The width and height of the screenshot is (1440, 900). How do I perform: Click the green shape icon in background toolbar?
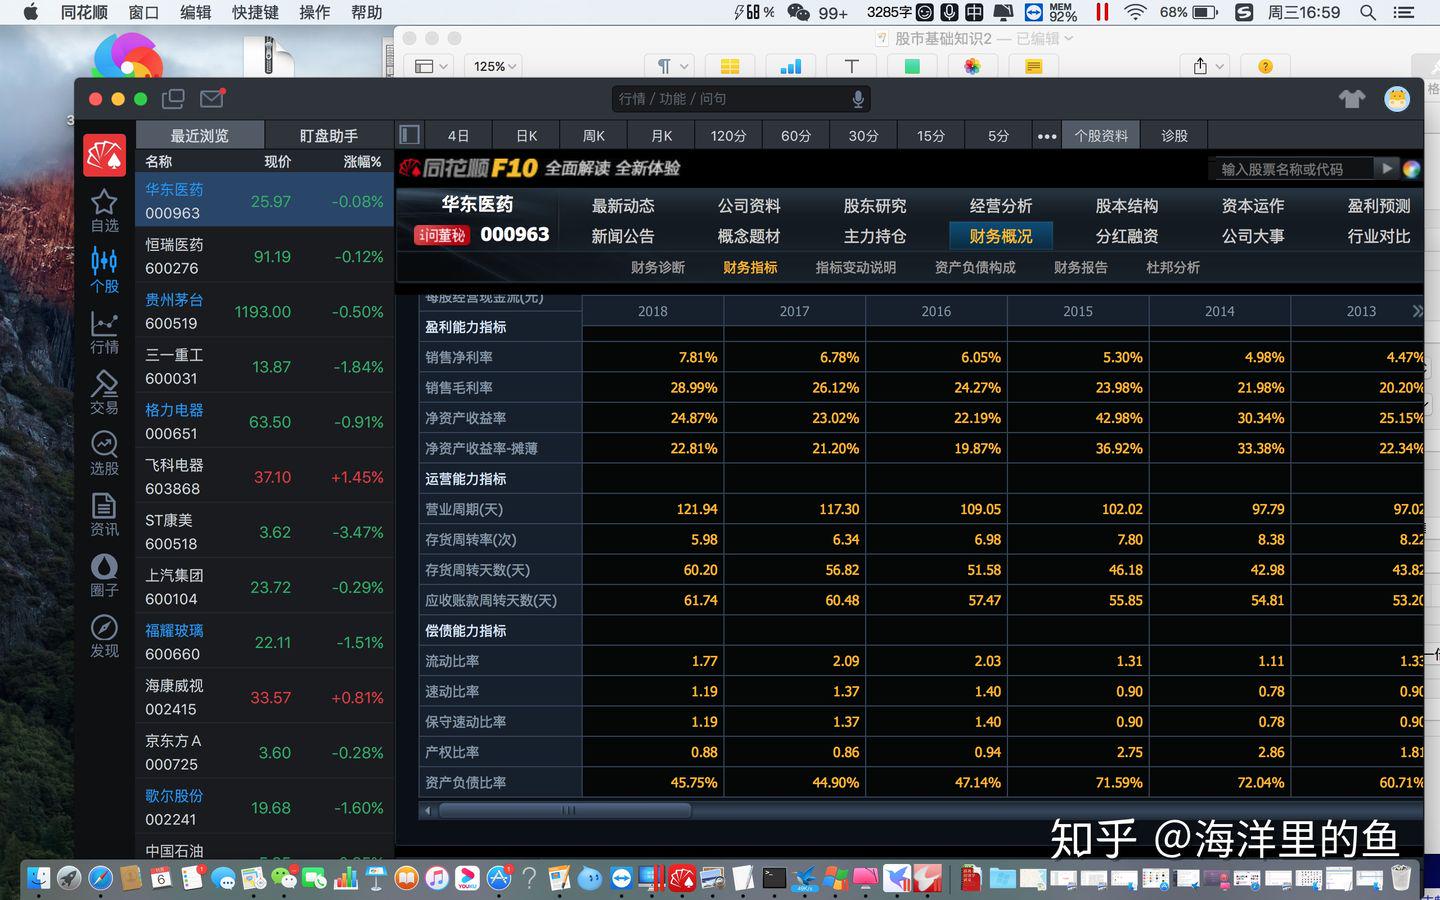pyautogui.click(x=912, y=66)
